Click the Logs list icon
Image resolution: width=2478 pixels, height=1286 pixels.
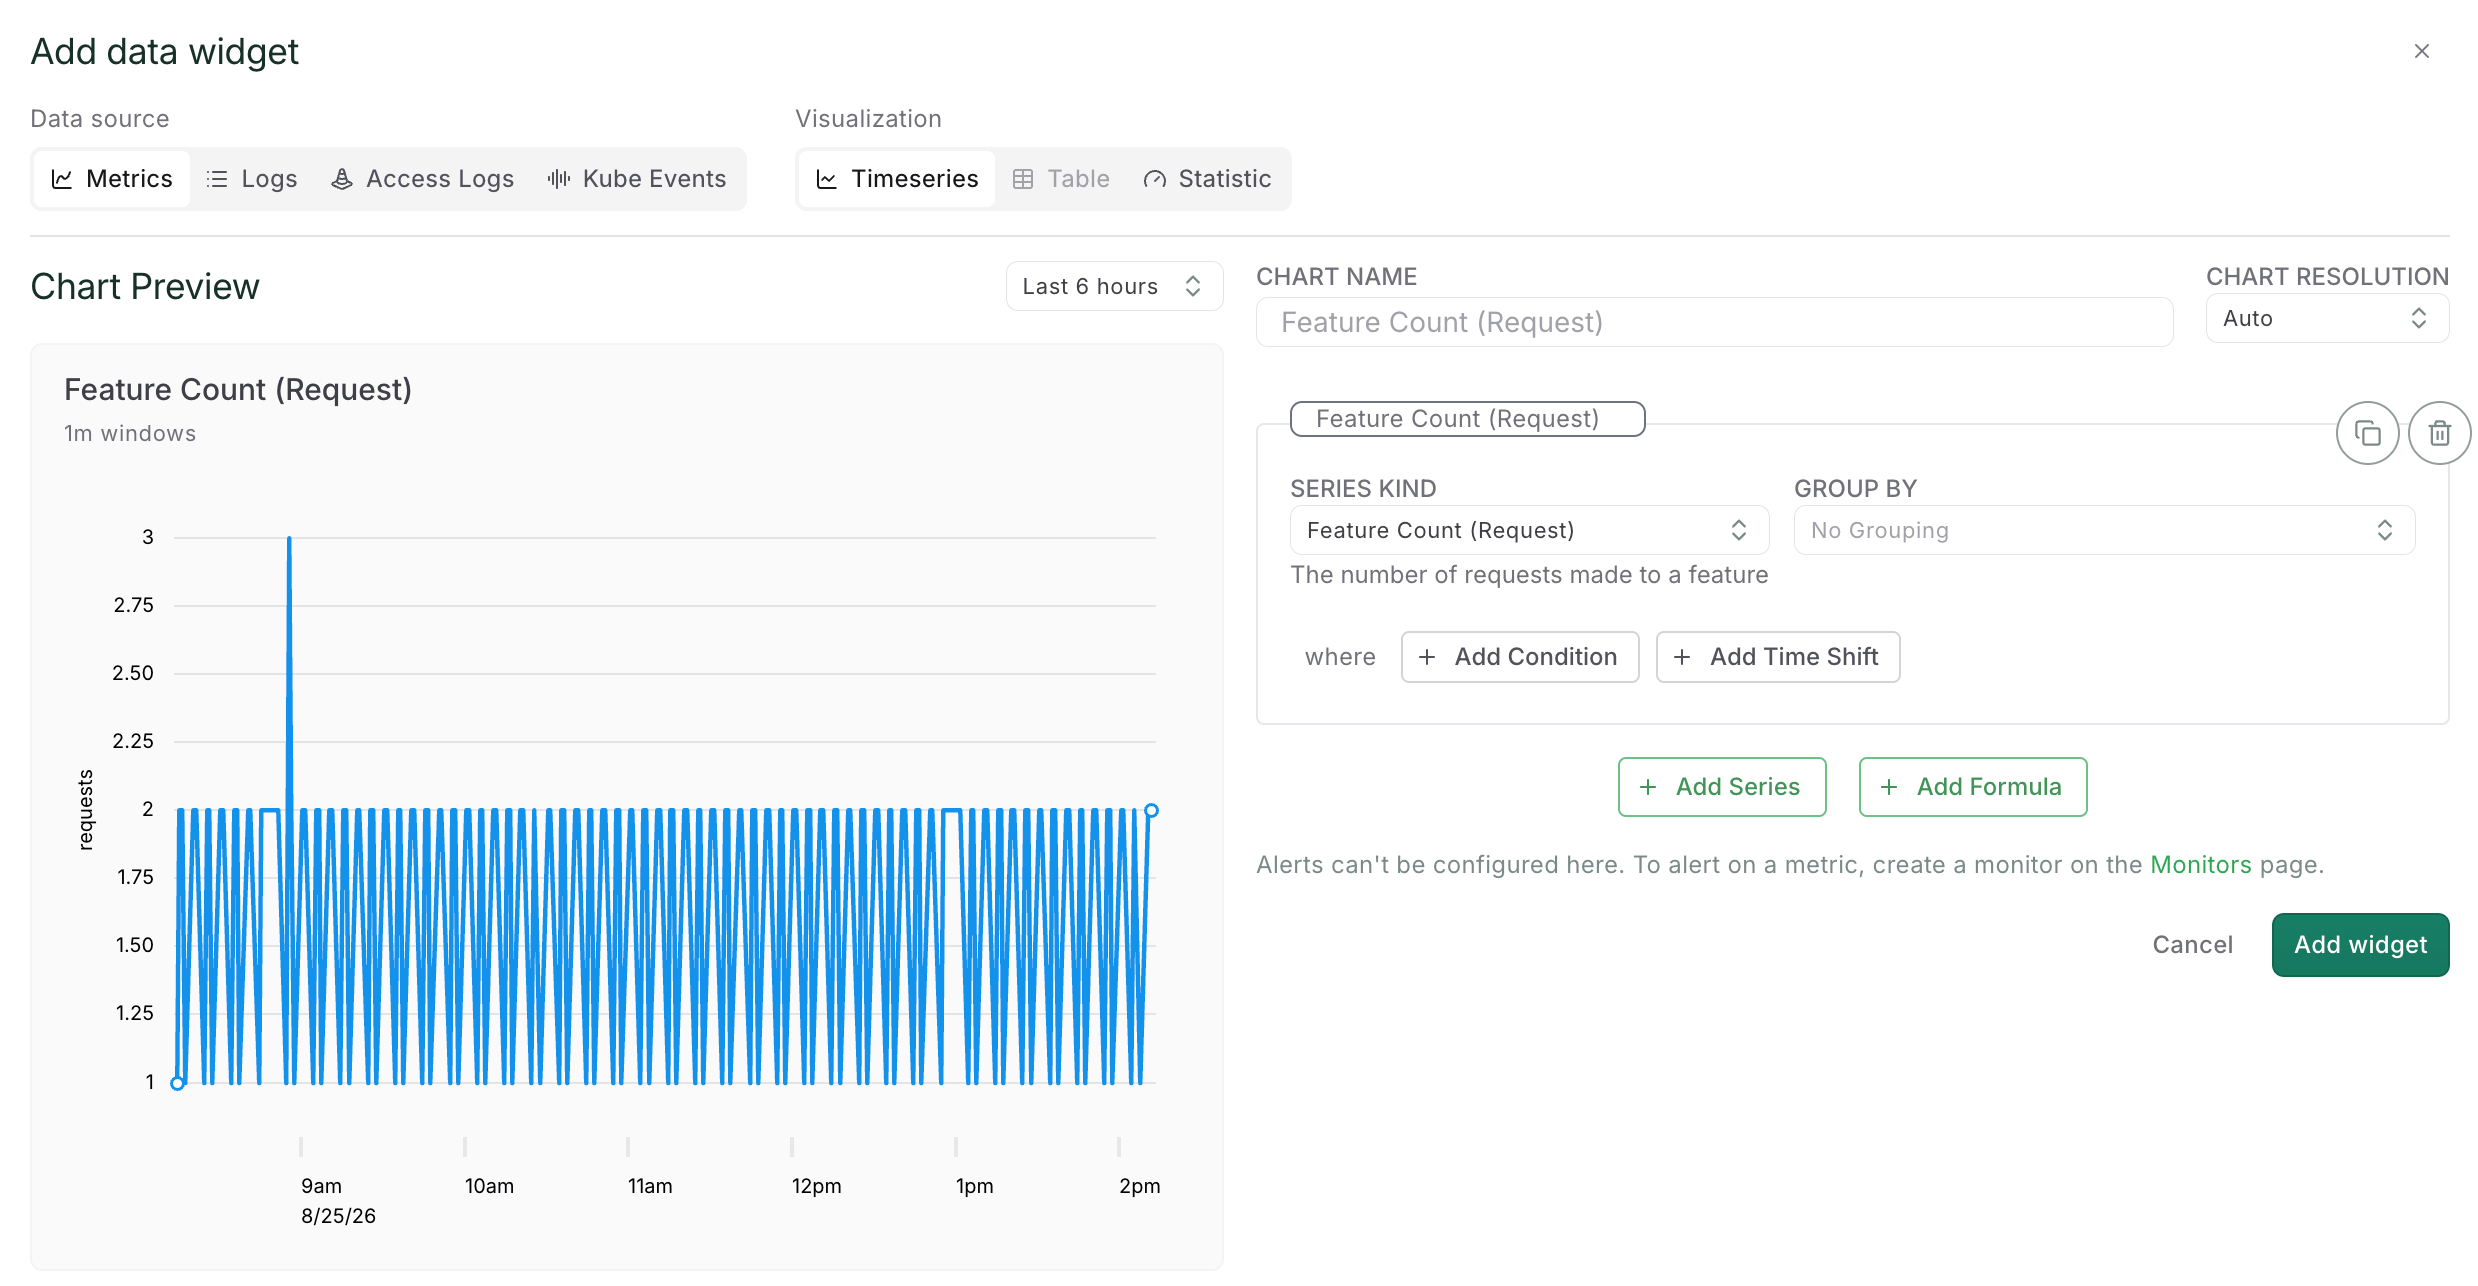point(216,179)
